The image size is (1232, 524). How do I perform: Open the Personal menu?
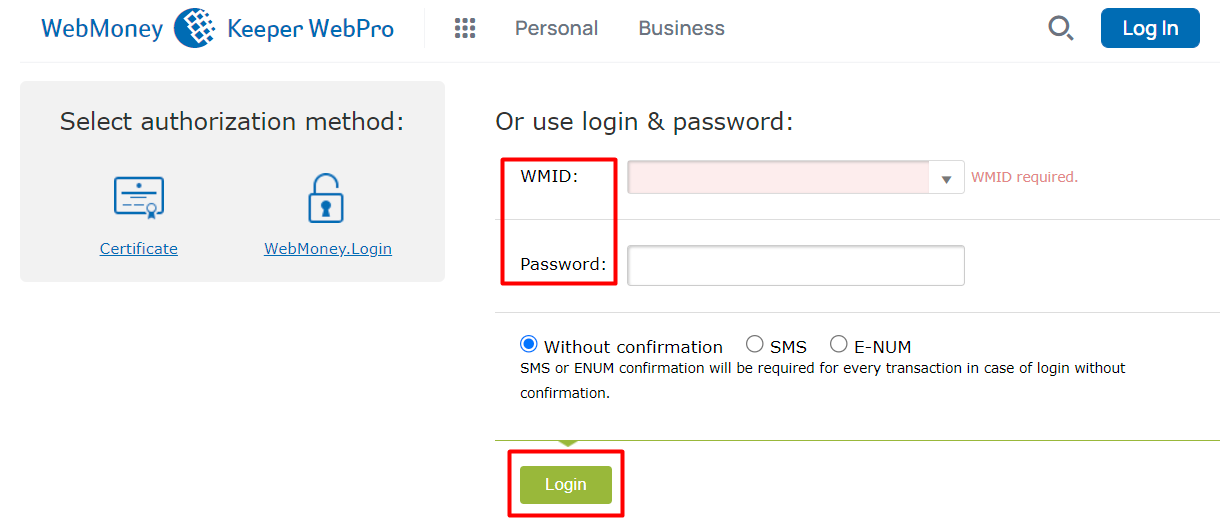tap(556, 28)
